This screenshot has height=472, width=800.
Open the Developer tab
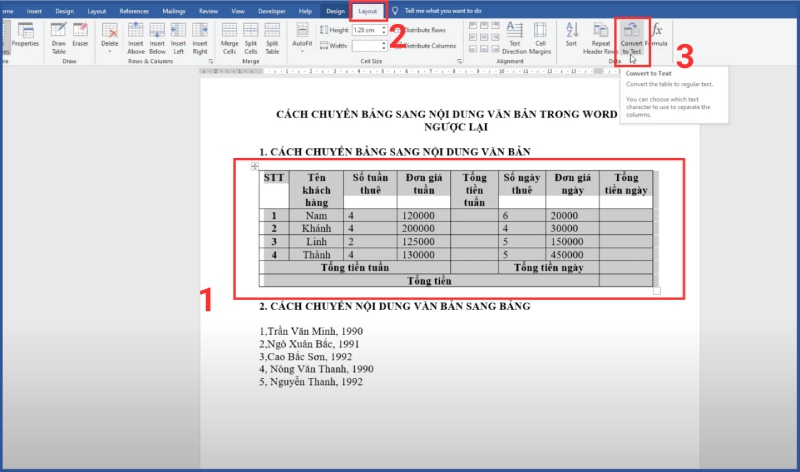click(271, 11)
